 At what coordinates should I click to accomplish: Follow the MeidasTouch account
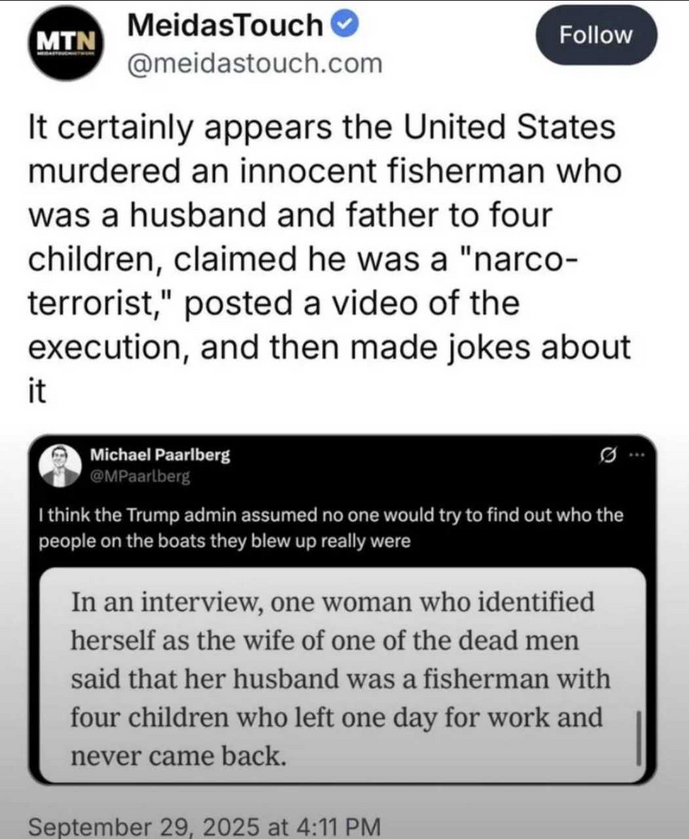(596, 35)
